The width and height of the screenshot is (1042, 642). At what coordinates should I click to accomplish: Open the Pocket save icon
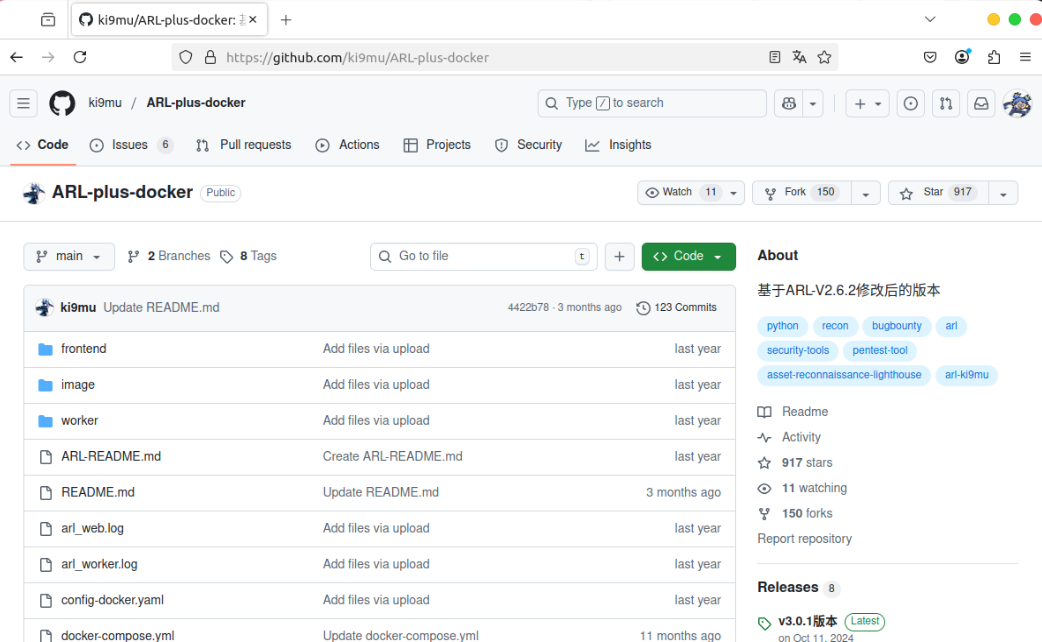(930, 57)
